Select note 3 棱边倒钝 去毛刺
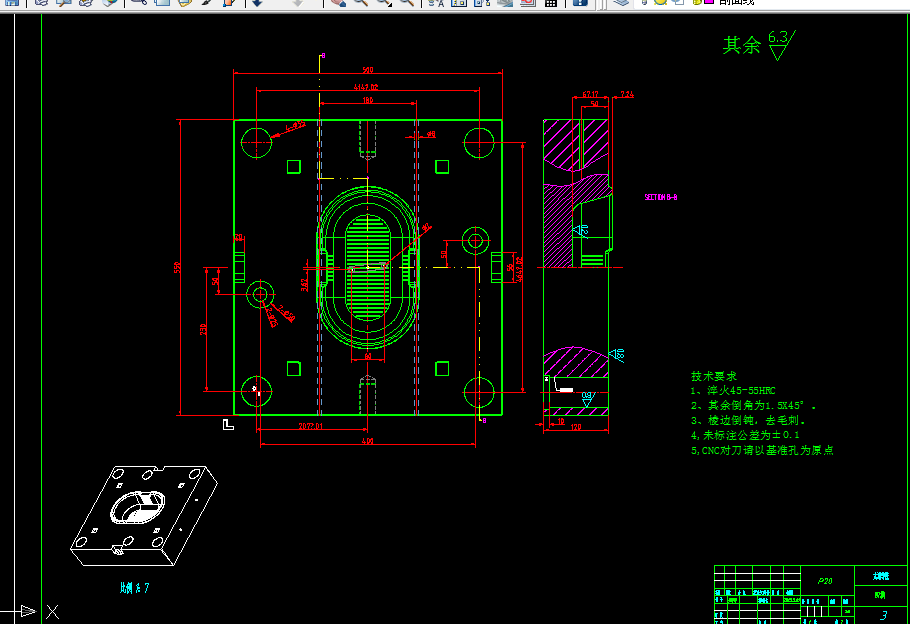 click(748, 420)
